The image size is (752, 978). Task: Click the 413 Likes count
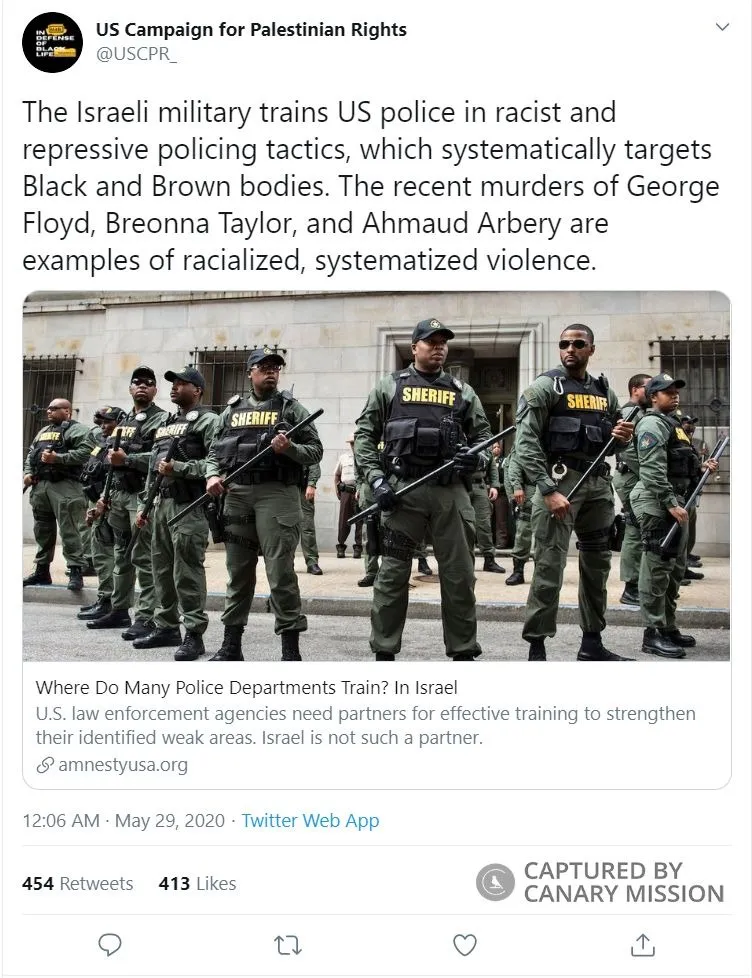click(197, 883)
